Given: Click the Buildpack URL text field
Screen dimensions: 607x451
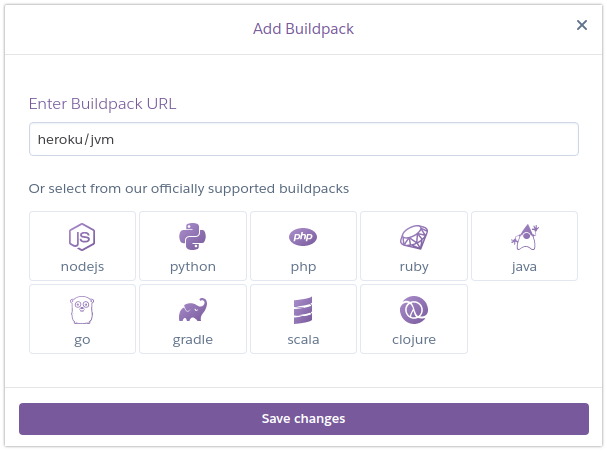Looking at the screenshot, I should tap(304, 139).
